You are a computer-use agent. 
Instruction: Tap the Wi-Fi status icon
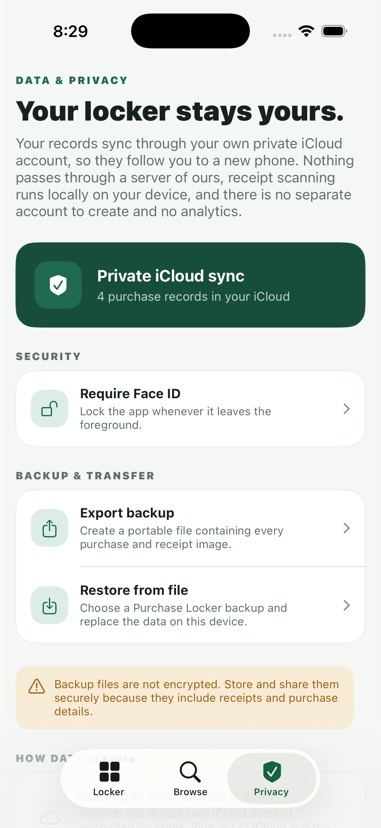coord(306,31)
